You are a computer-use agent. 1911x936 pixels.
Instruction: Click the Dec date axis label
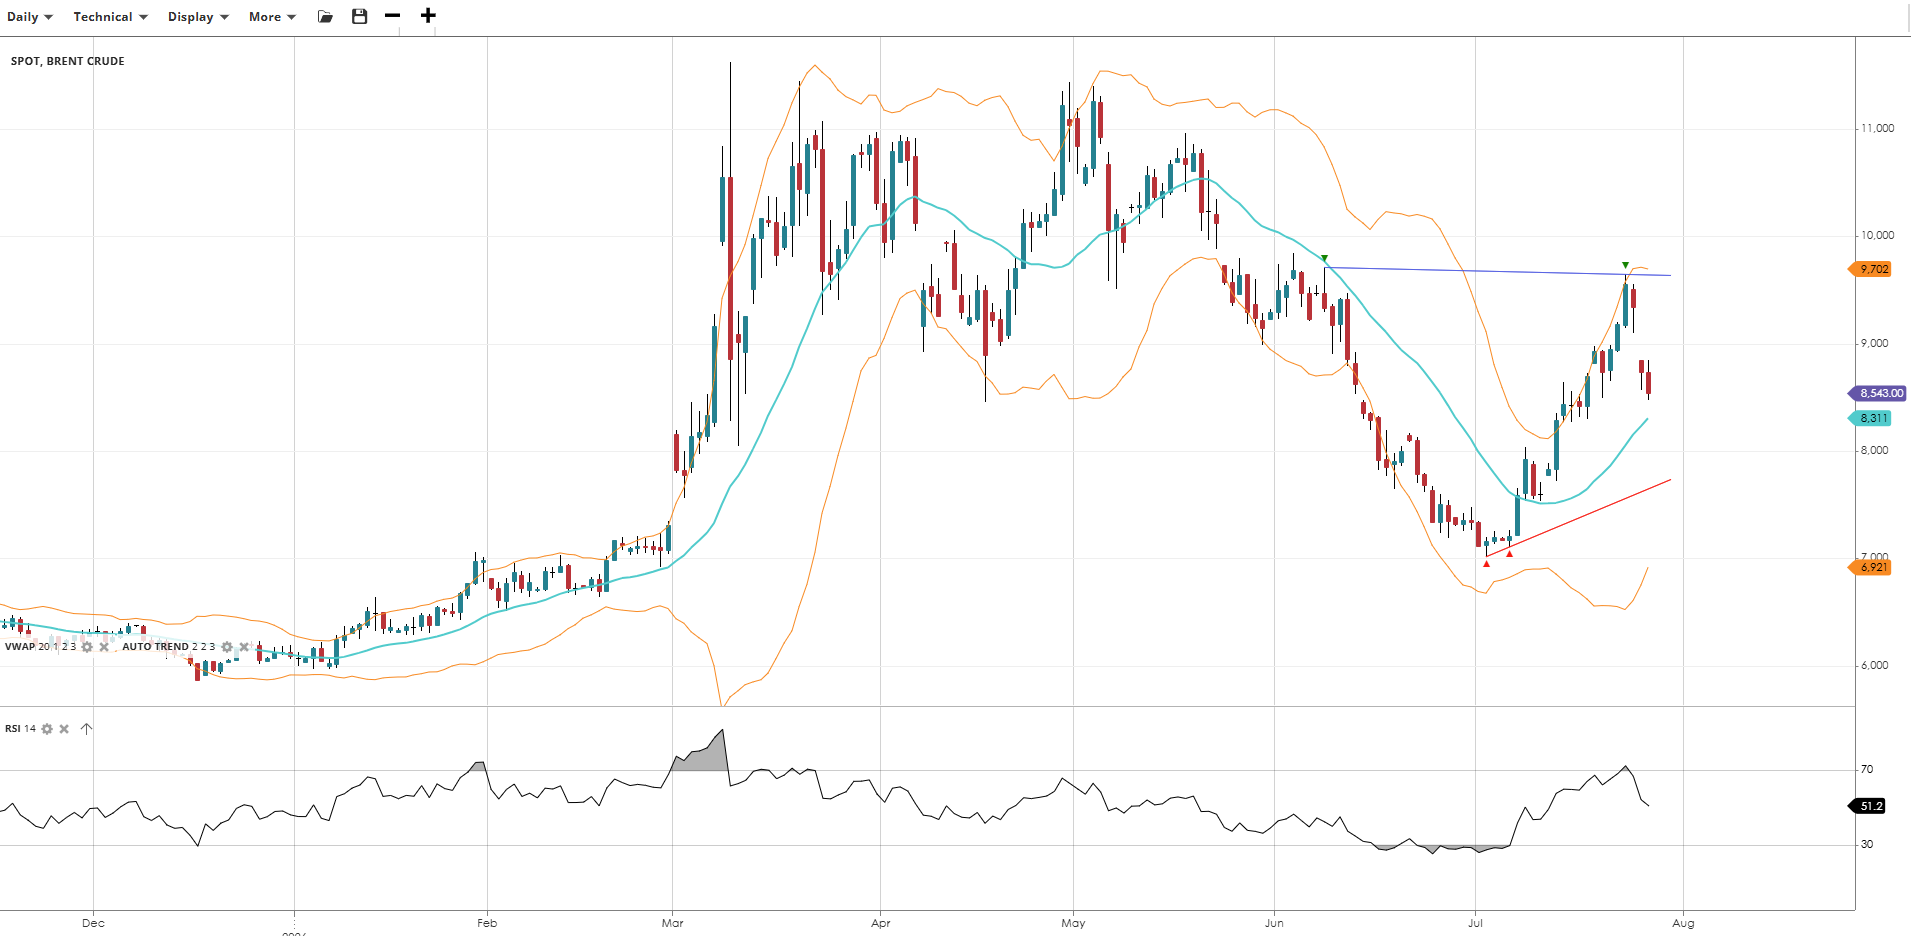[x=93, y=923]
